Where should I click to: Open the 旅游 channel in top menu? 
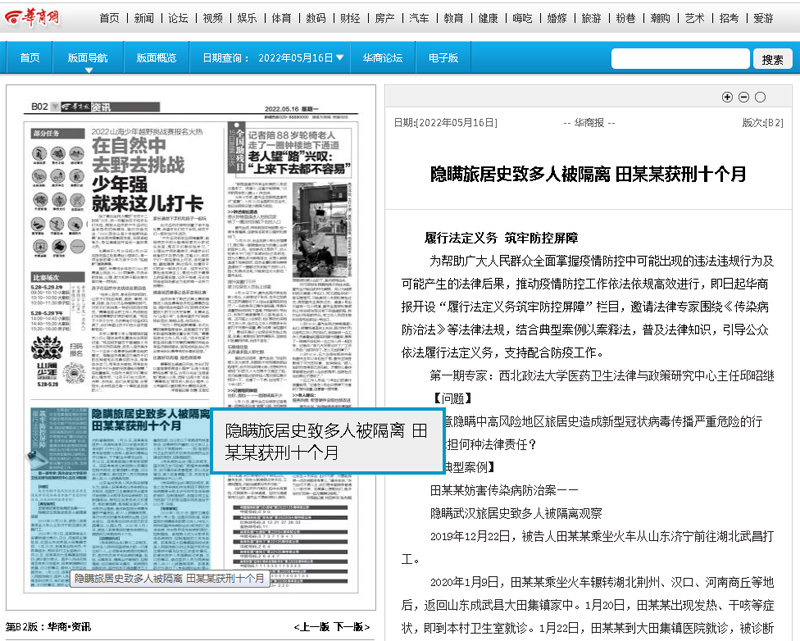(591, 18)
